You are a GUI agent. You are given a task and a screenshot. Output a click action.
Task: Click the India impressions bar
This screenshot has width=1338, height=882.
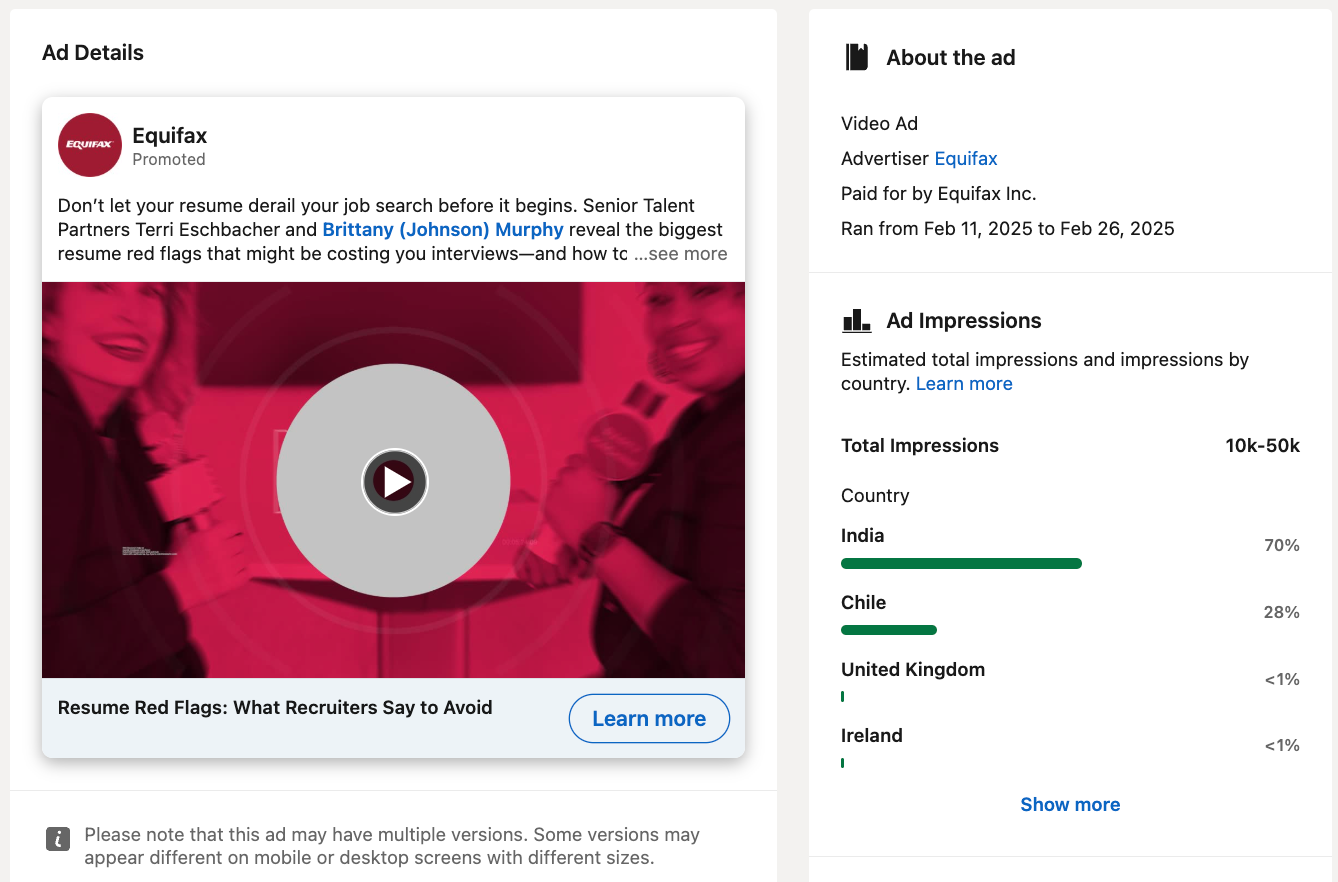(x=961, y=564)
